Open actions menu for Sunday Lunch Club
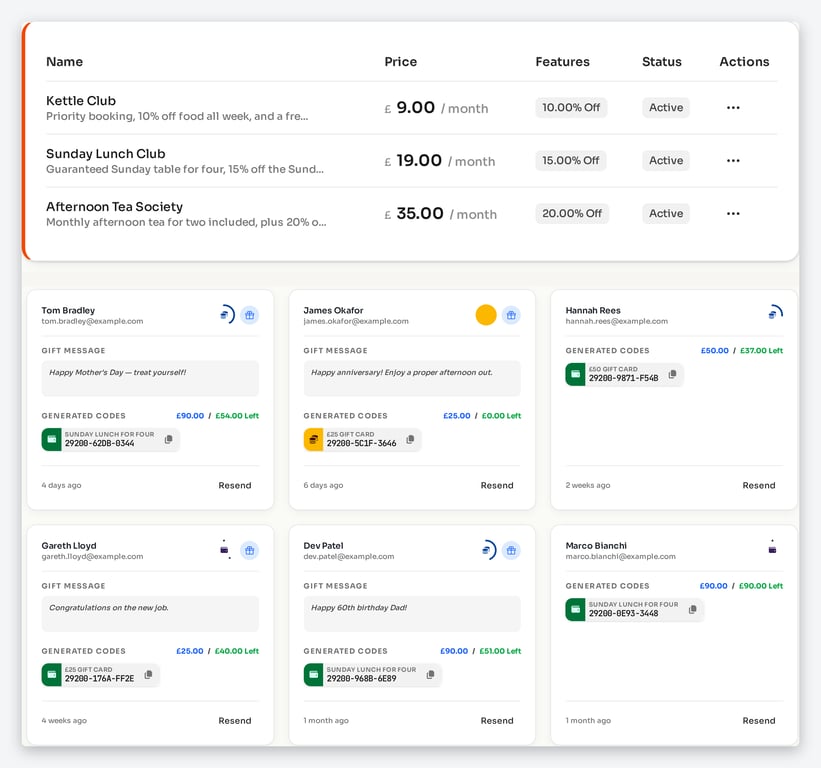Image resolution: width=821 pixels, height=768 pixels. 733,161
